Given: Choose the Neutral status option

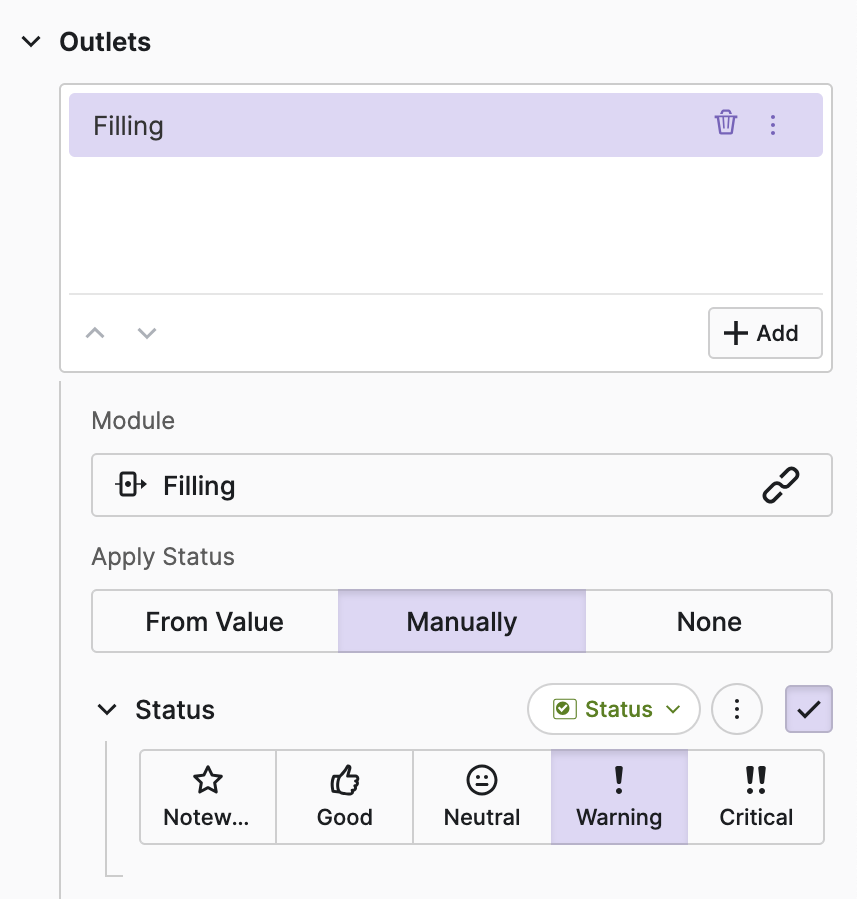Looking at the screenshot, I should [482, 797].
